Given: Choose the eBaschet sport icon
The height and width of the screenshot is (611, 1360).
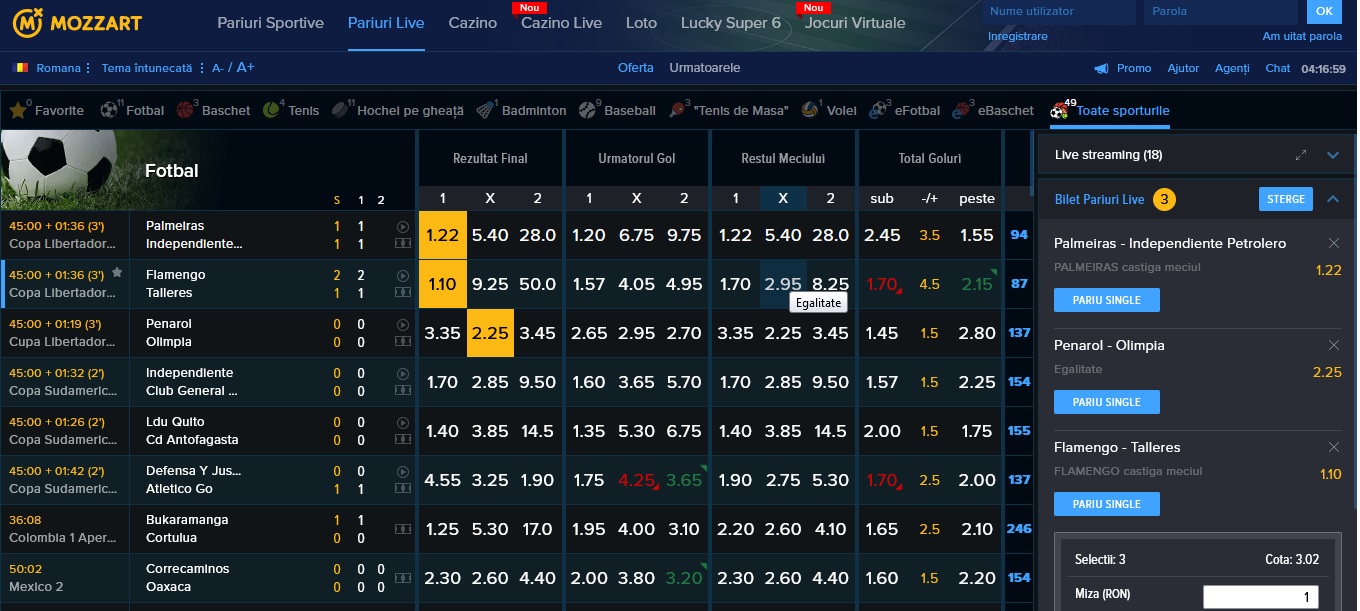Looking at the screenshot, I should pos(962,110).
